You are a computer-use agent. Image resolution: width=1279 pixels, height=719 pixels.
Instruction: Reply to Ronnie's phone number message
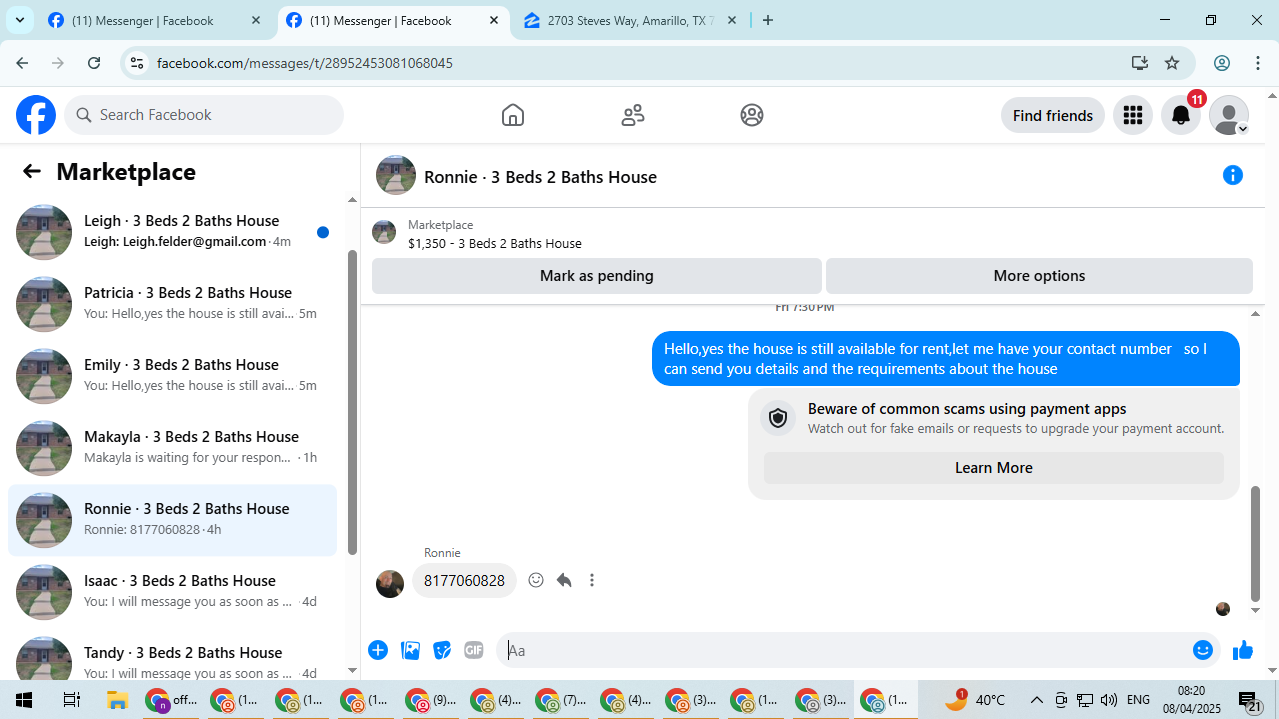tap(564, 580)
